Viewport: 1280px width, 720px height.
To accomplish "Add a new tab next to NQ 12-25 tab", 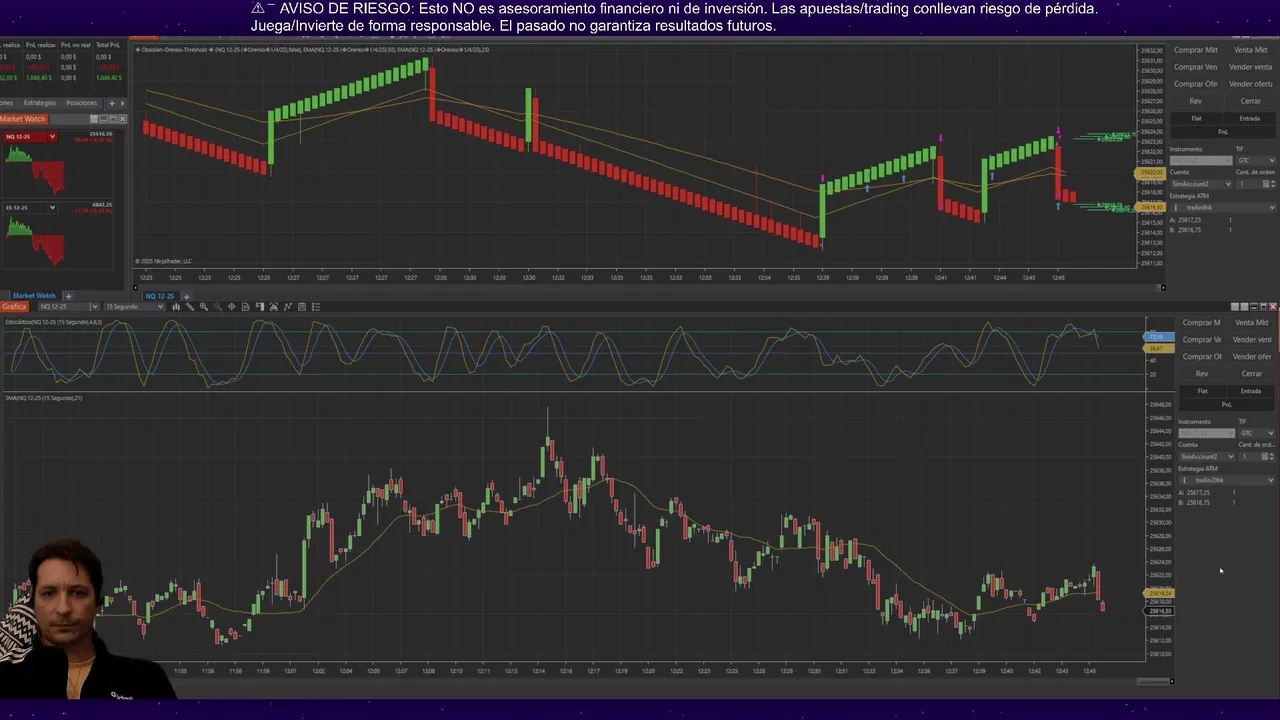I will click(186, 296).
